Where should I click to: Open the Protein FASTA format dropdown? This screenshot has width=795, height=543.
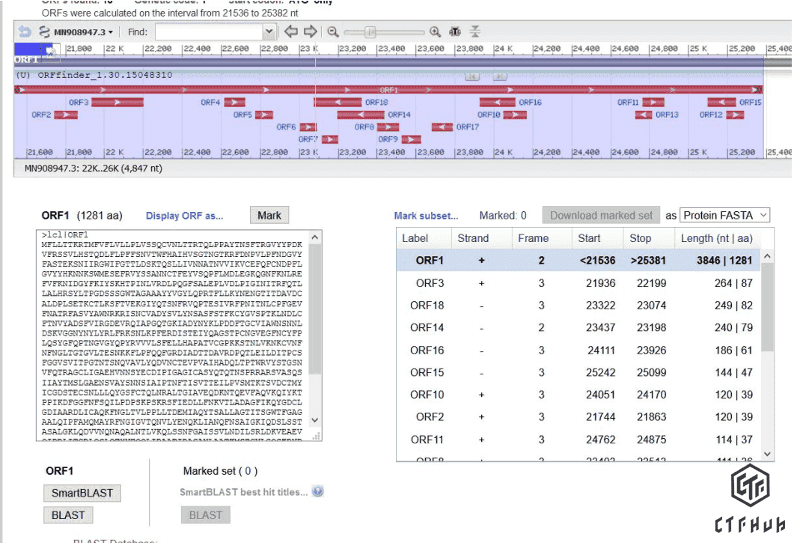[725, 215]
